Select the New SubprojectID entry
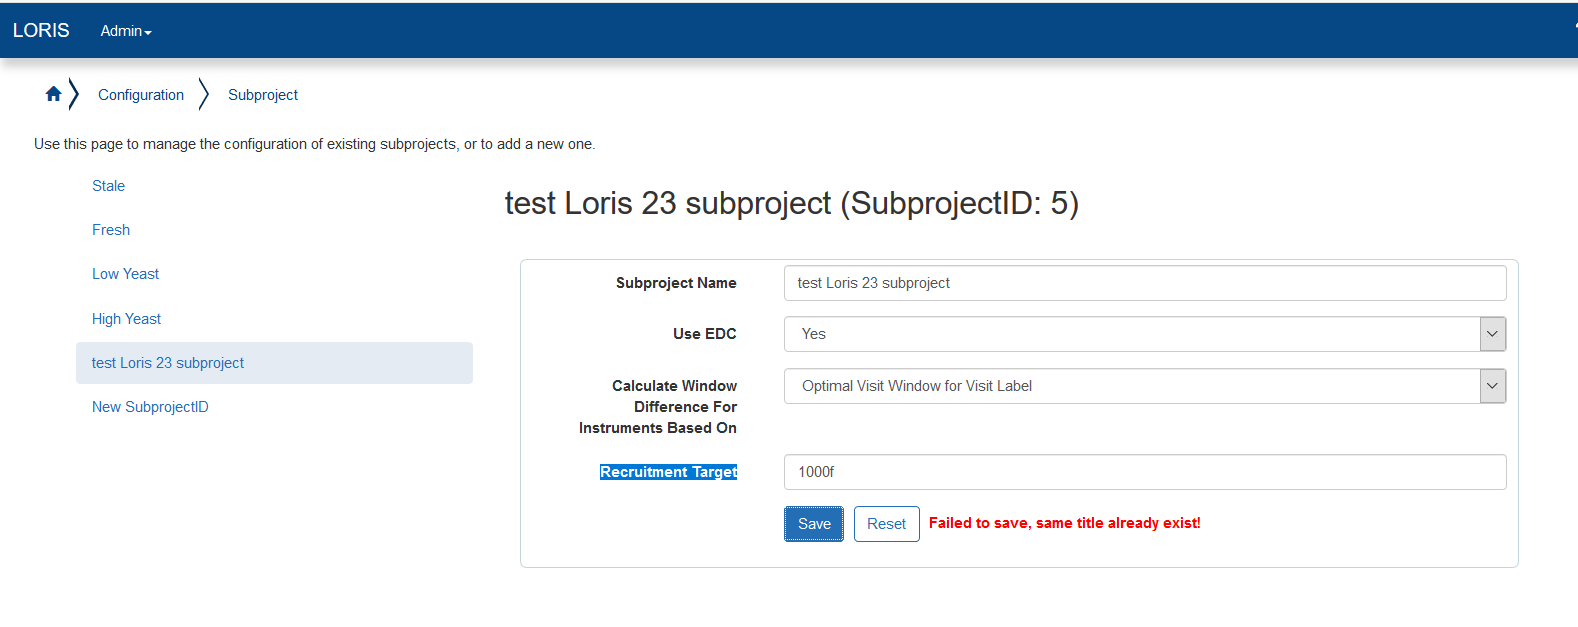This screenshot has width=1578, height=627. pyautogui.click(x=150, y=406)
